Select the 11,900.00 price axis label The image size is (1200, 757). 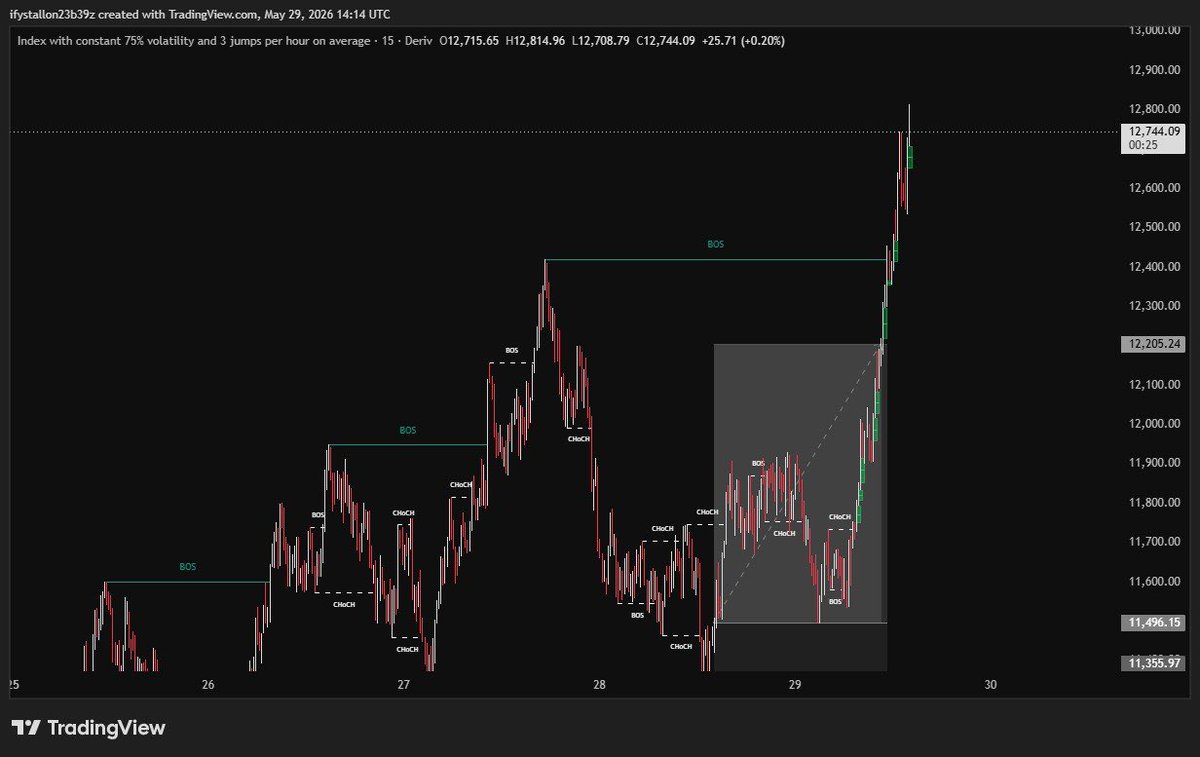point(1156,463)
